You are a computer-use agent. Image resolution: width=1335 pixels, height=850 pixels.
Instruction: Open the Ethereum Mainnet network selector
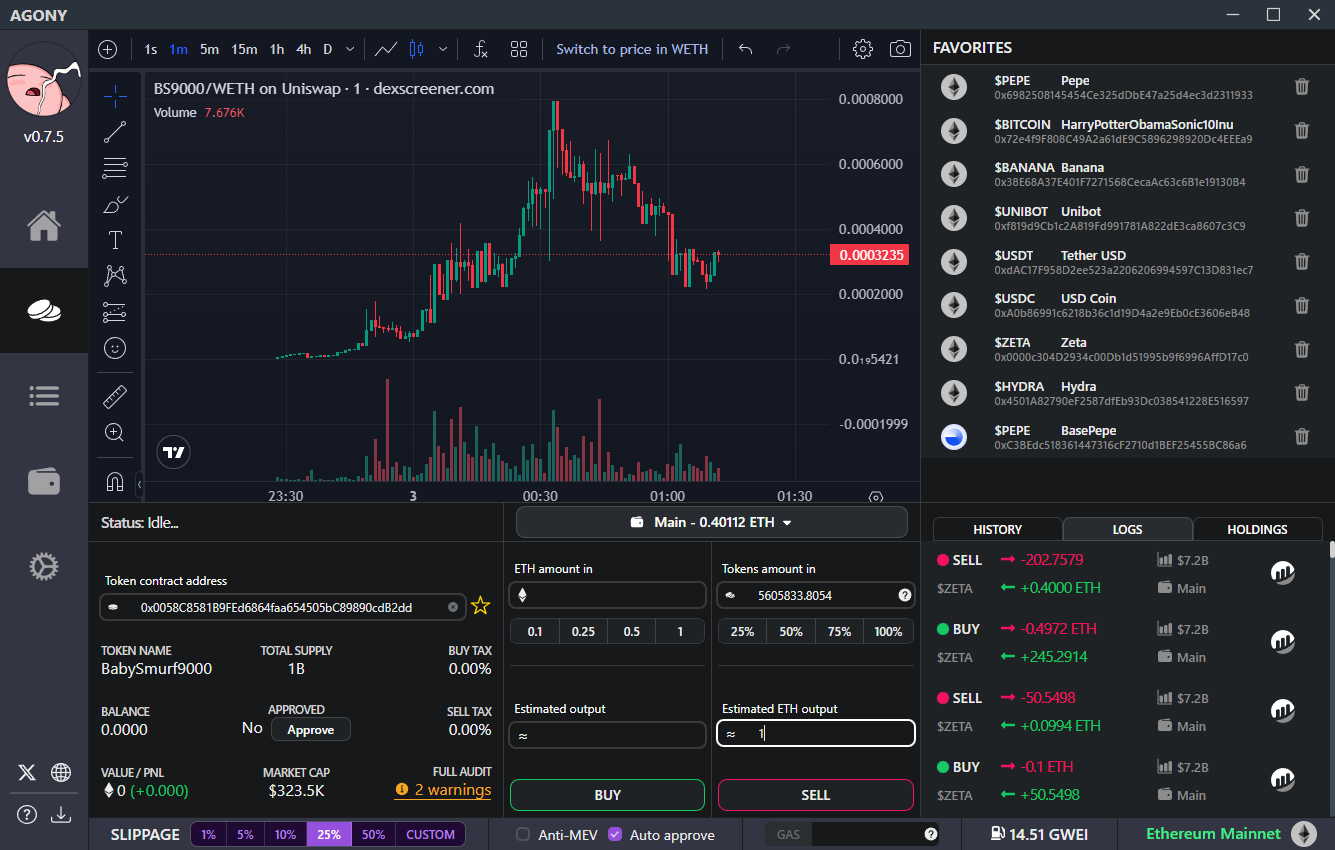[1231, 834]
